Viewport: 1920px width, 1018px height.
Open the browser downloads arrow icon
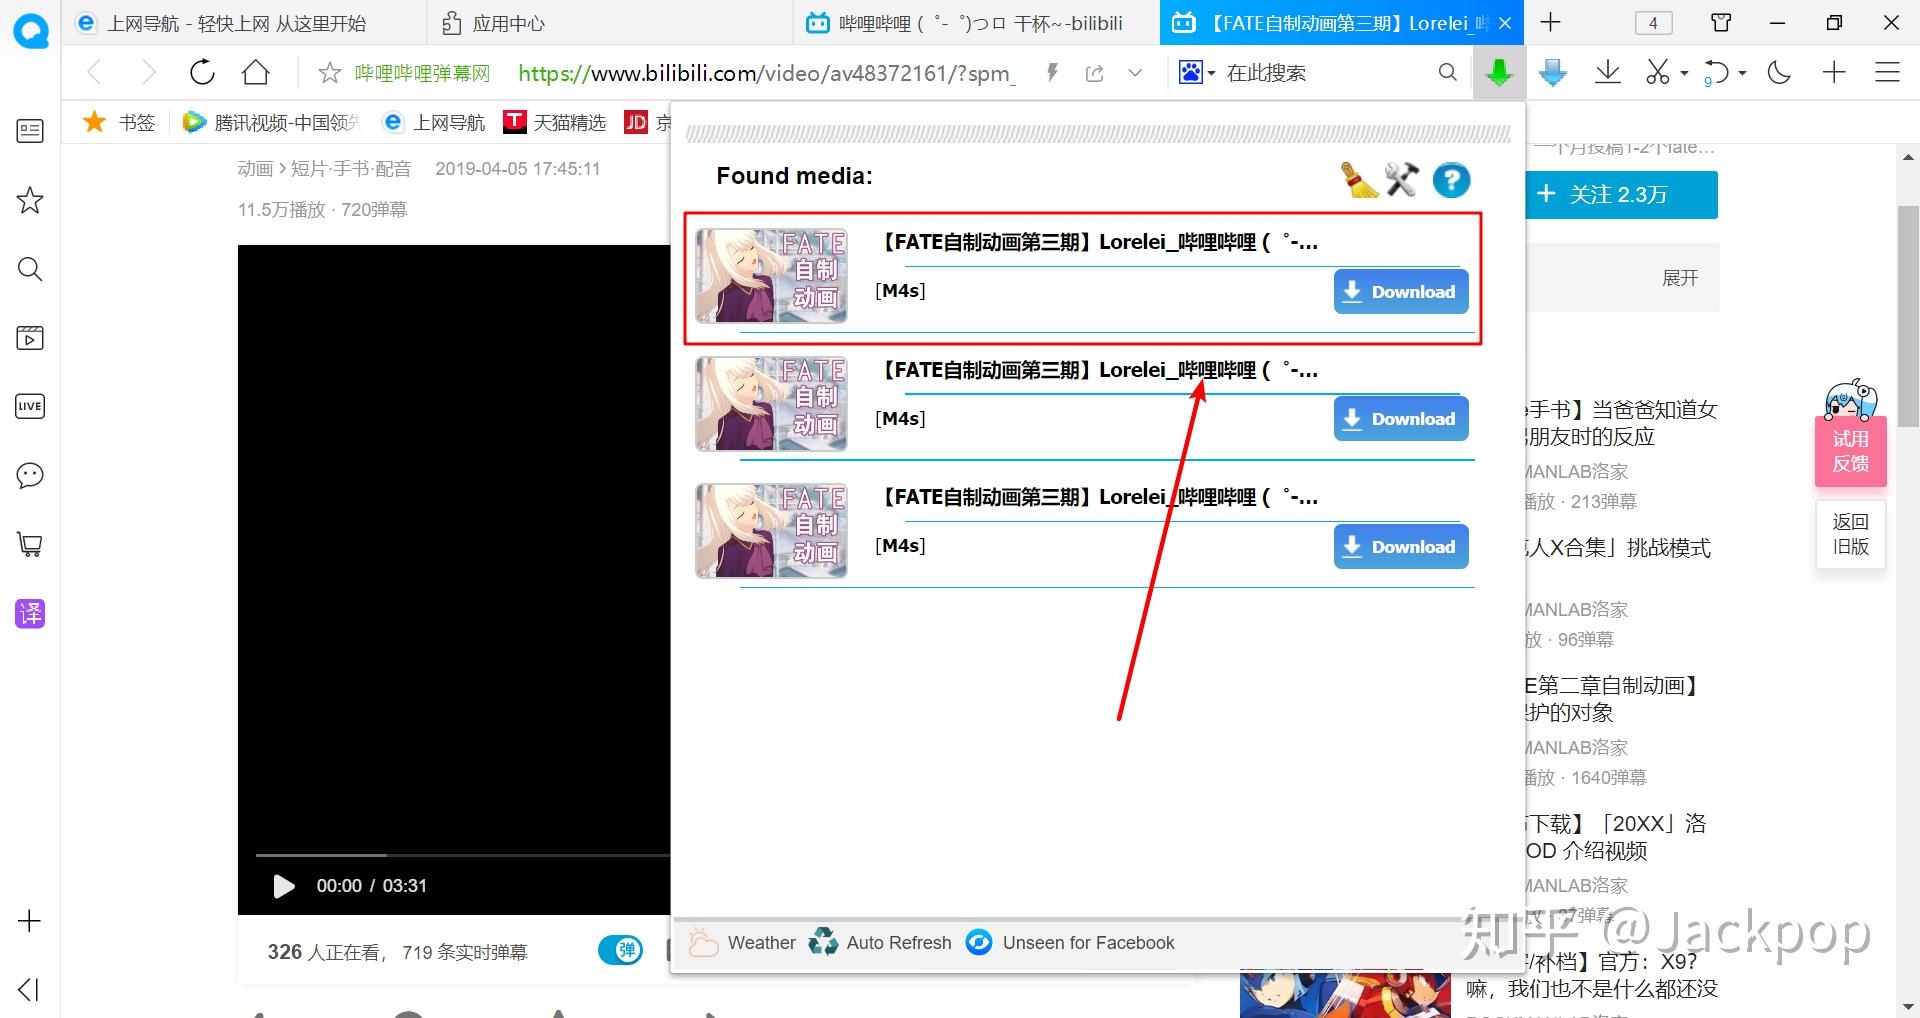pos(1608,72)
